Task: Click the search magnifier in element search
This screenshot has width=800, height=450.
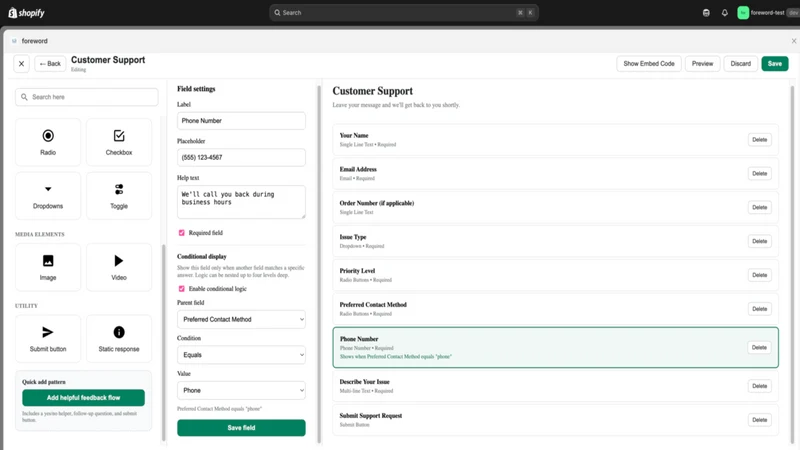Action: point(24,97)
